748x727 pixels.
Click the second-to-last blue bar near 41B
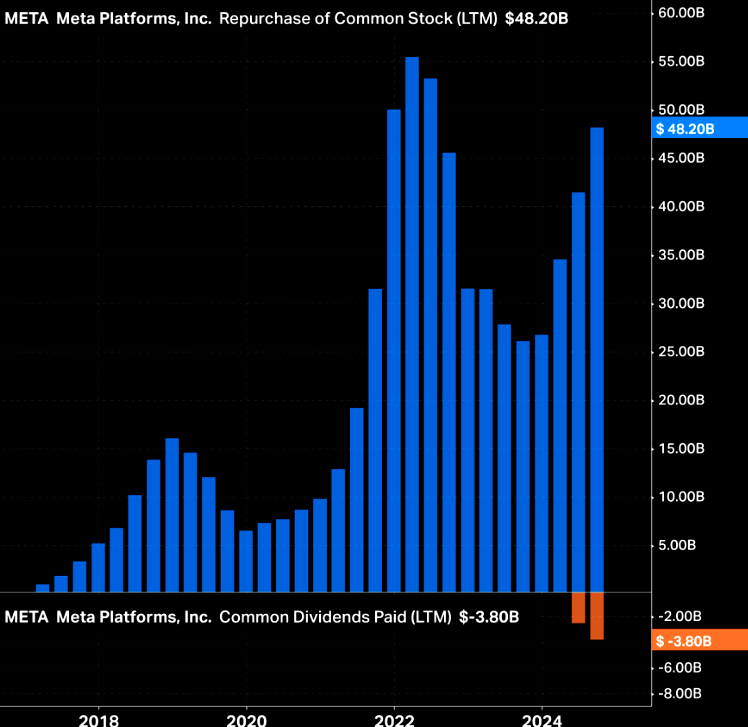[x=578, y=392]
